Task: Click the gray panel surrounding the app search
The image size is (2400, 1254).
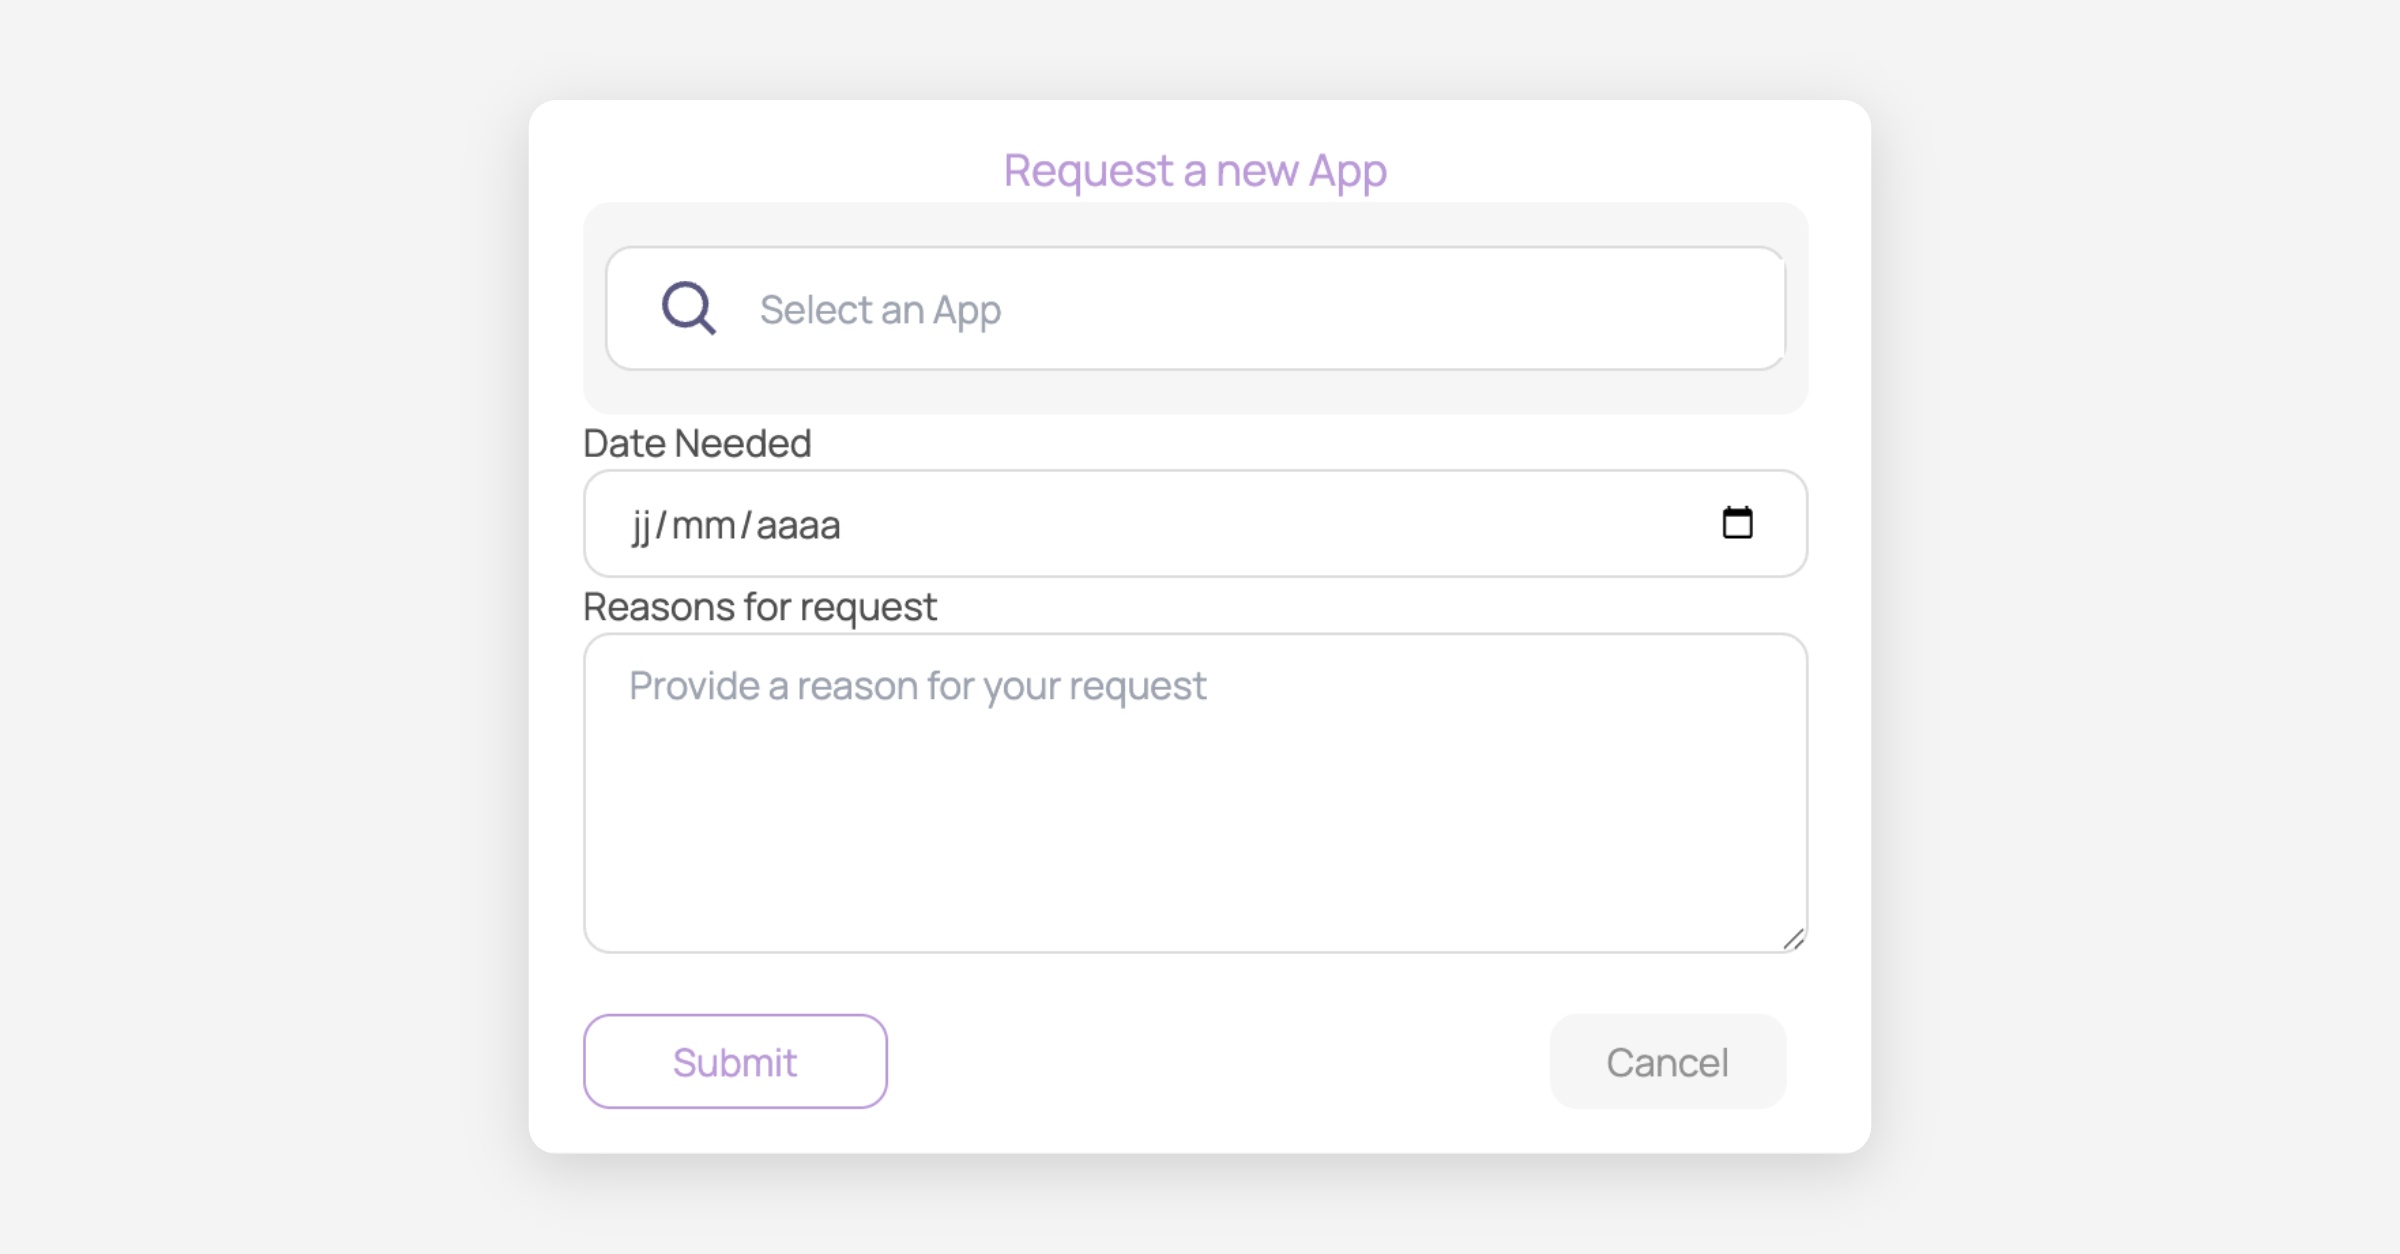Action: click(1195, 392)
